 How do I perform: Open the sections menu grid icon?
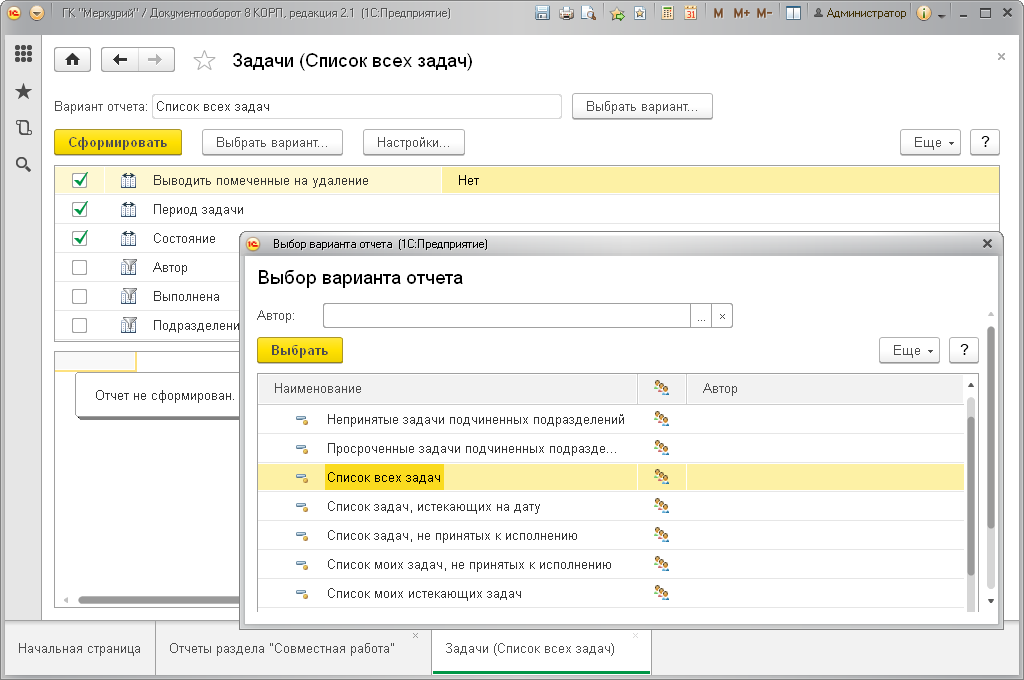coord(24,54)
